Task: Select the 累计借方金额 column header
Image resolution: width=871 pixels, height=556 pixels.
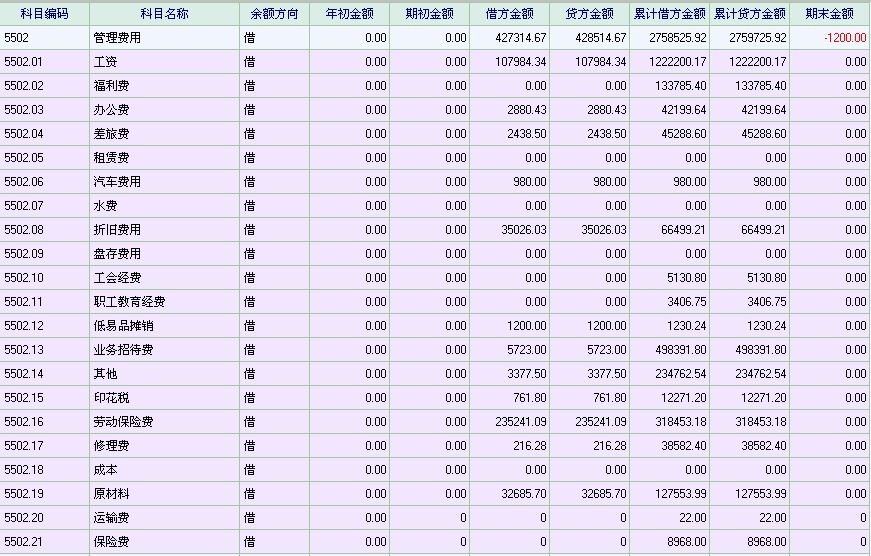Action: click(x=669, y=14)
